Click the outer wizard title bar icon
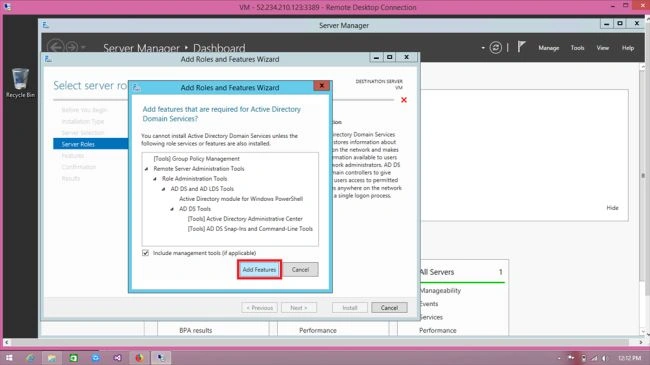The image size is (650, 365). [49, 59]
